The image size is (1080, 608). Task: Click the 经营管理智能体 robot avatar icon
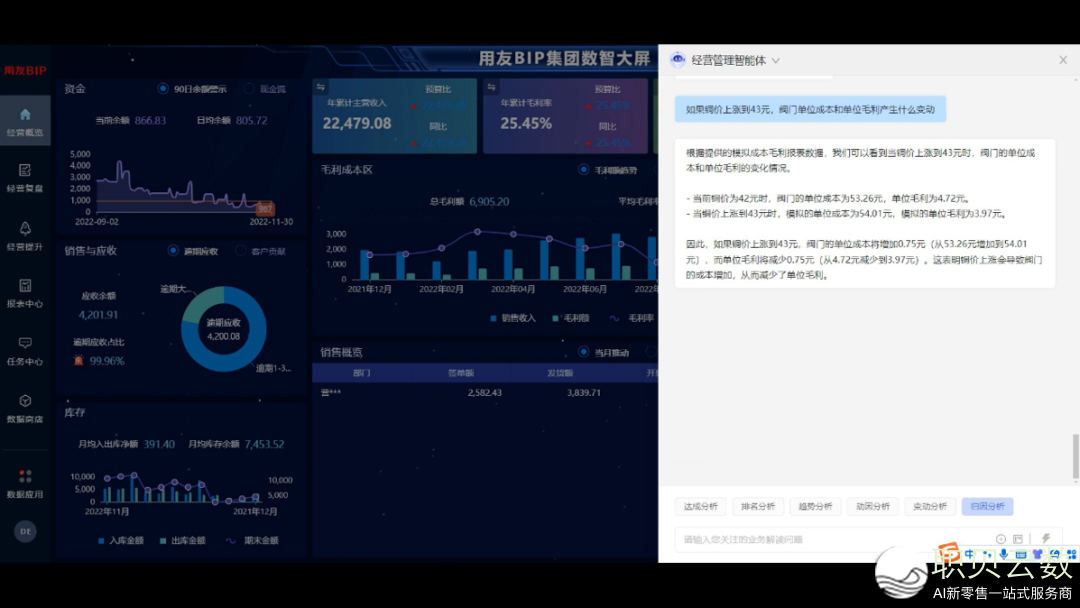[x=678, y=60]
